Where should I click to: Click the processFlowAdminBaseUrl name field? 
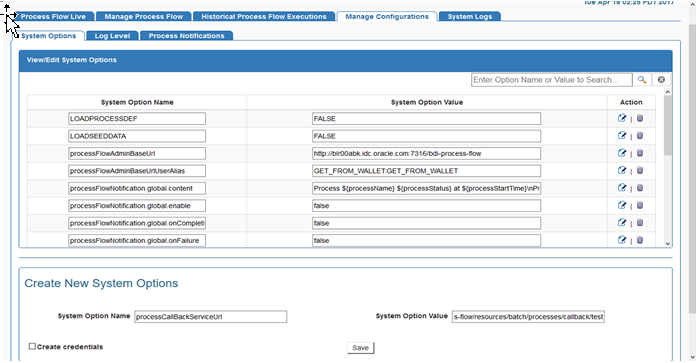[137, 153]
